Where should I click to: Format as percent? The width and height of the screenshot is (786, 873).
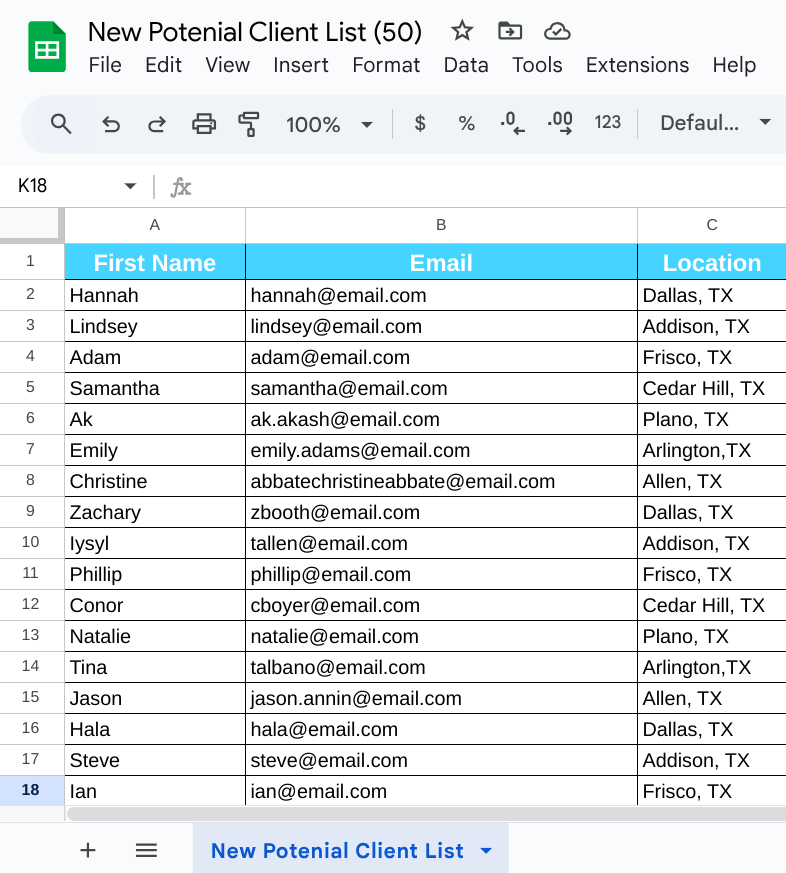[466, 123]
